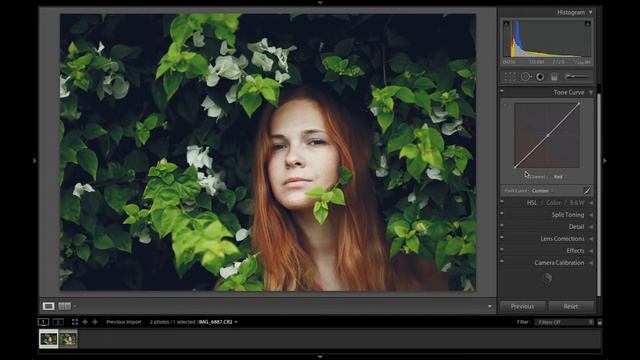Click the Previous Import source label
Image resolution: width=640 pixels, height=360 pixels.
tap(124, 322)
